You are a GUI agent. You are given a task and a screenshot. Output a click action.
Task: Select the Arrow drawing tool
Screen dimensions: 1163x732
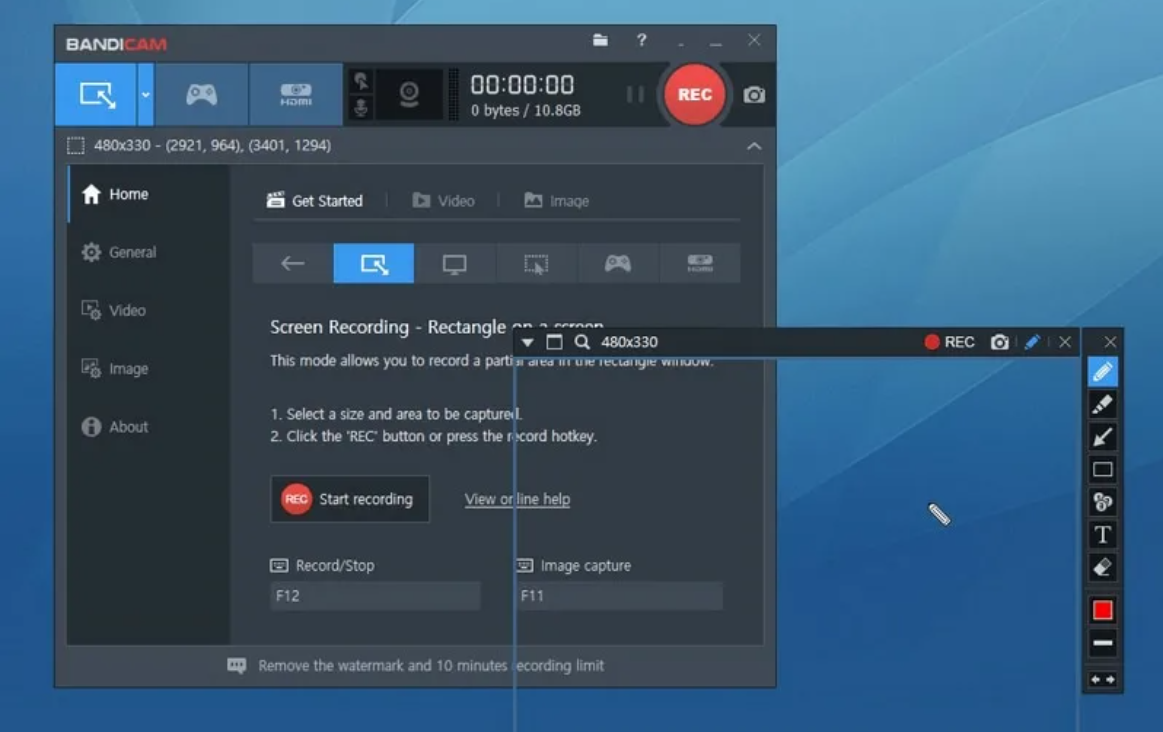click(x=1102, y=437)
